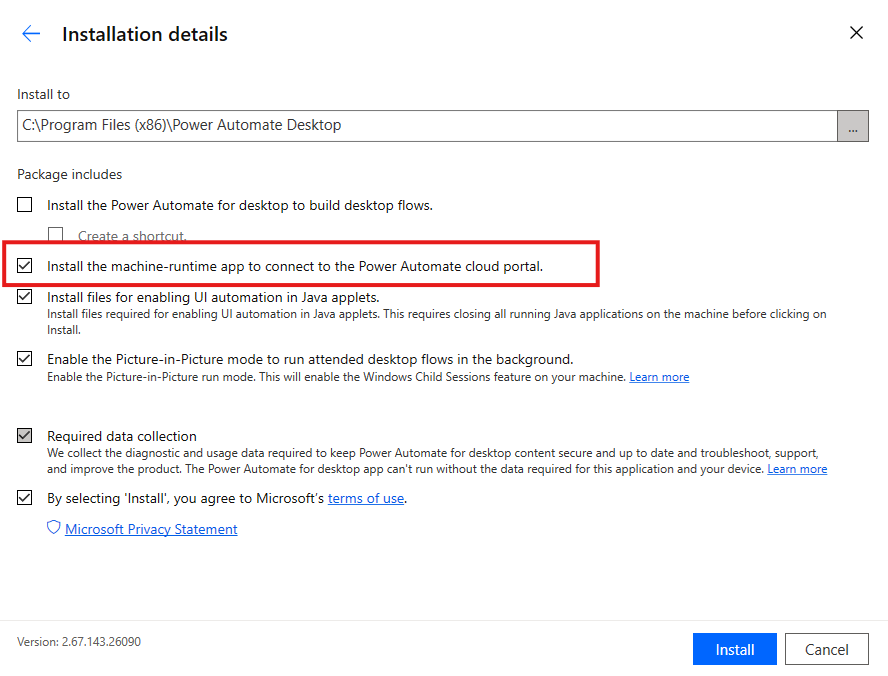Image resolution: width=888 pixels, height=676 pixels.
Task: Tick the Create a shortcut checkbox
Action: (56, 234)
